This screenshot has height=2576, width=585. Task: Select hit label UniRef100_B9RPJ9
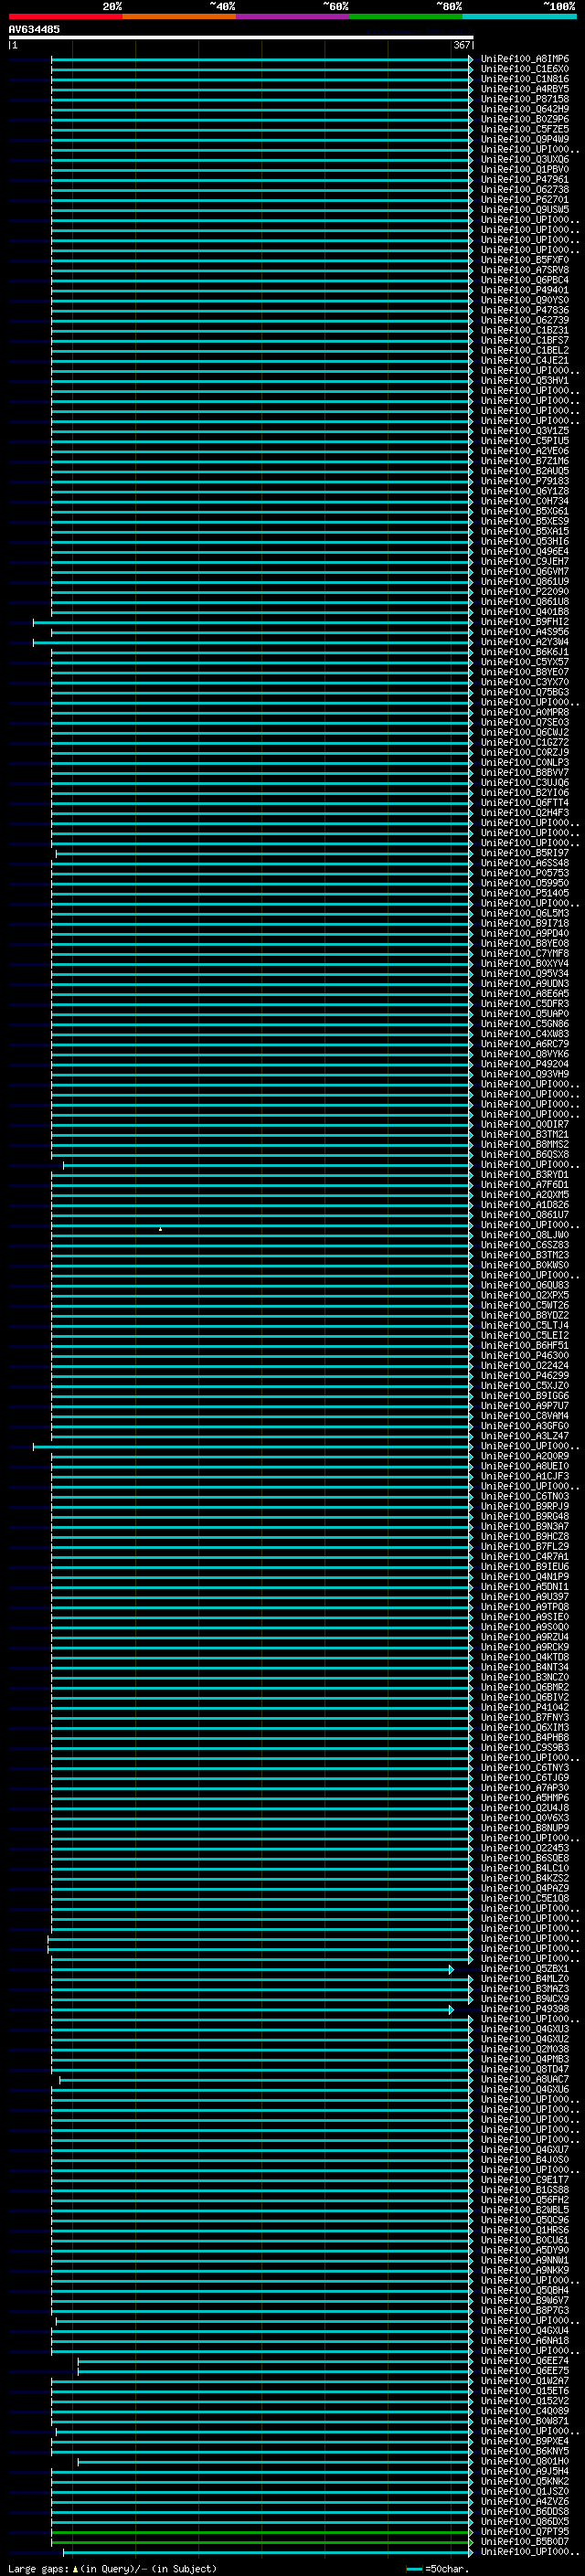525,1506
